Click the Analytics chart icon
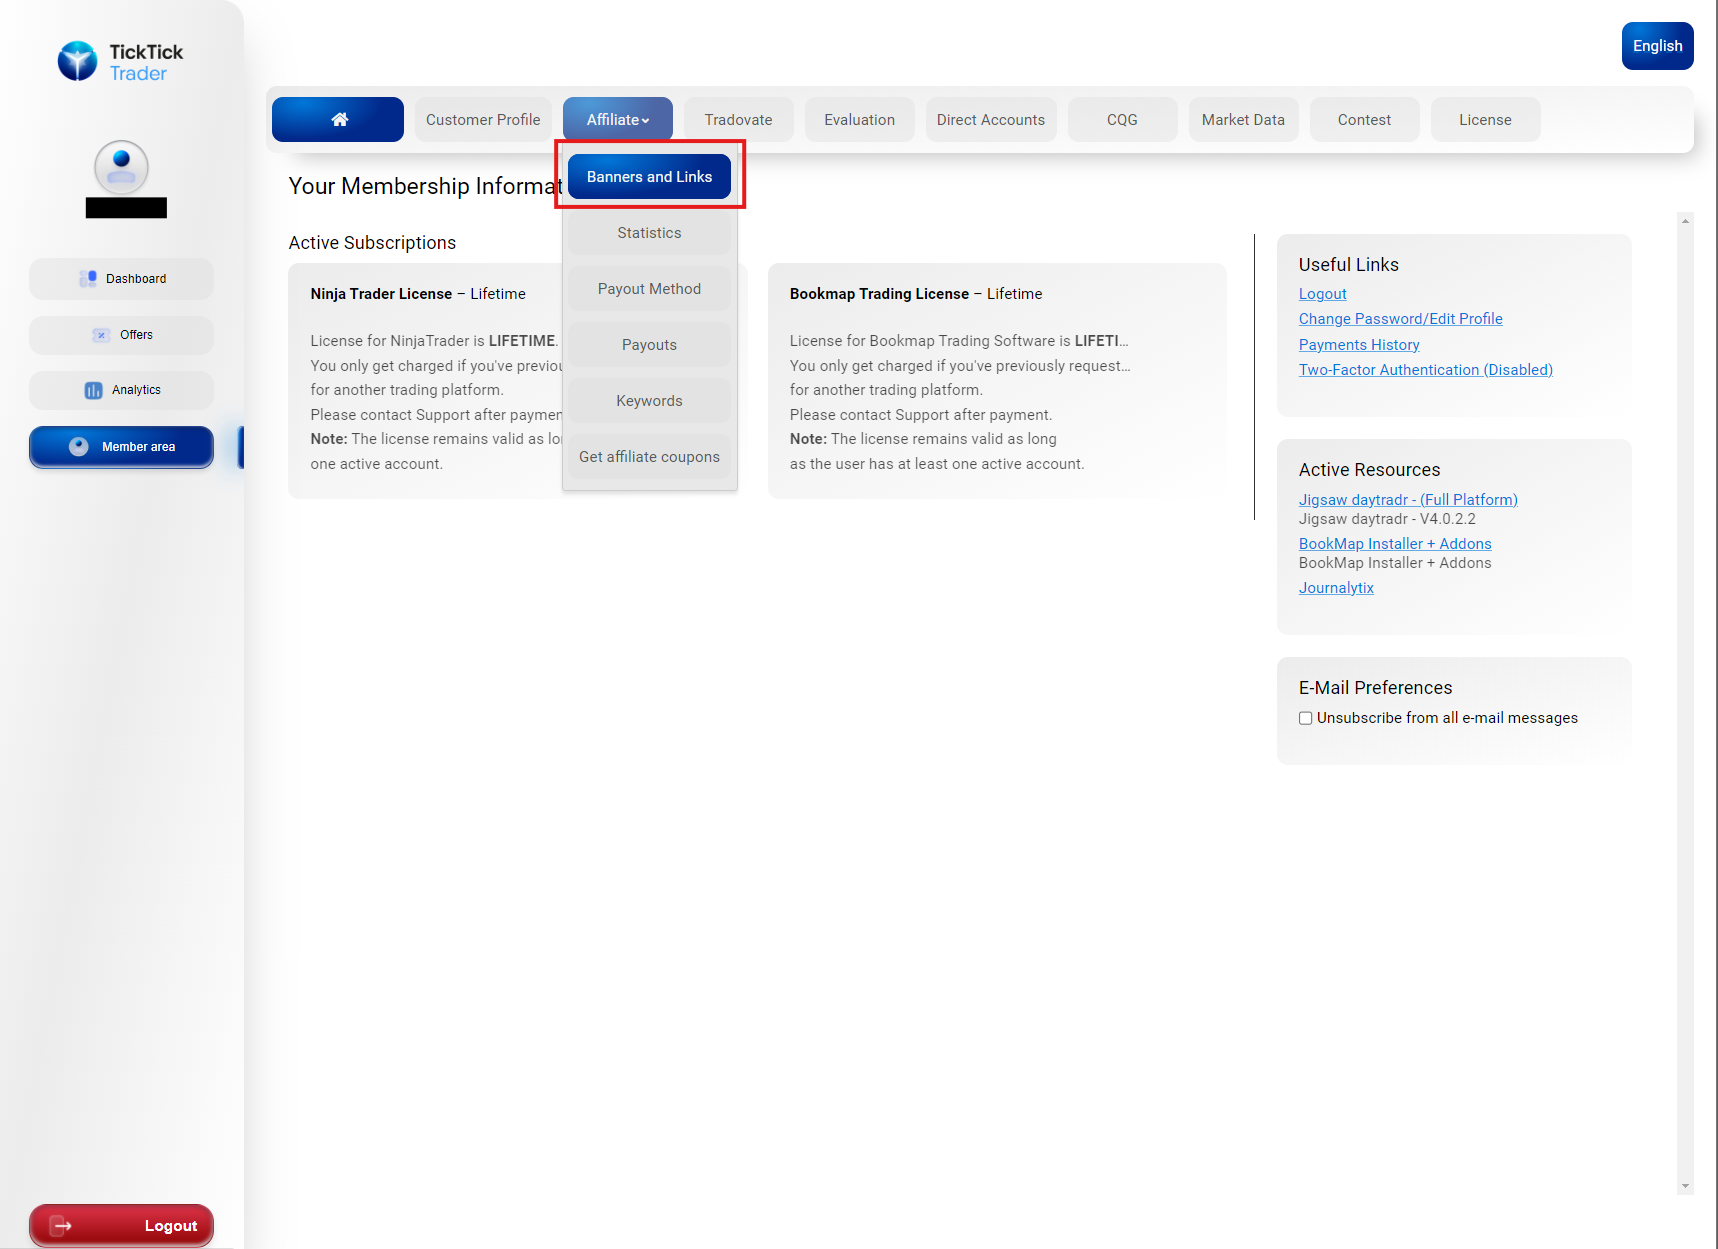Image resolution: width=1718 pixels, height=1249 pixels. [93, 390]
